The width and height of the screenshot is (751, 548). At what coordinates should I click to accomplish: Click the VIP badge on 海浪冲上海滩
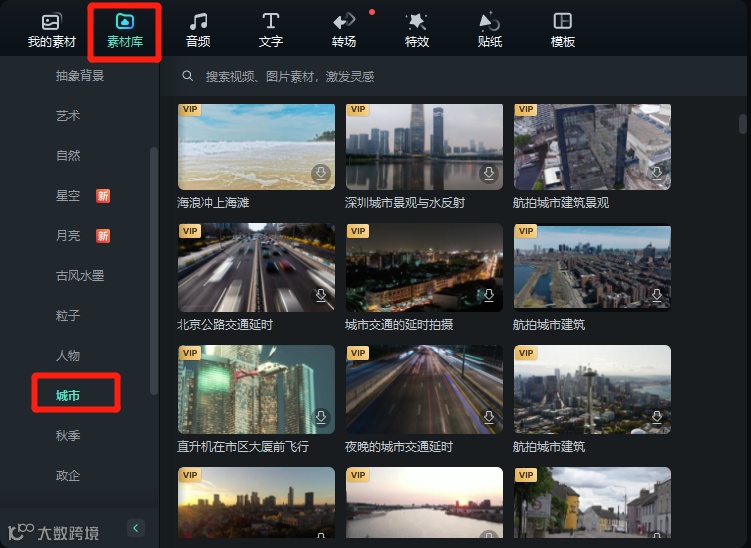(x=189, y=110)
